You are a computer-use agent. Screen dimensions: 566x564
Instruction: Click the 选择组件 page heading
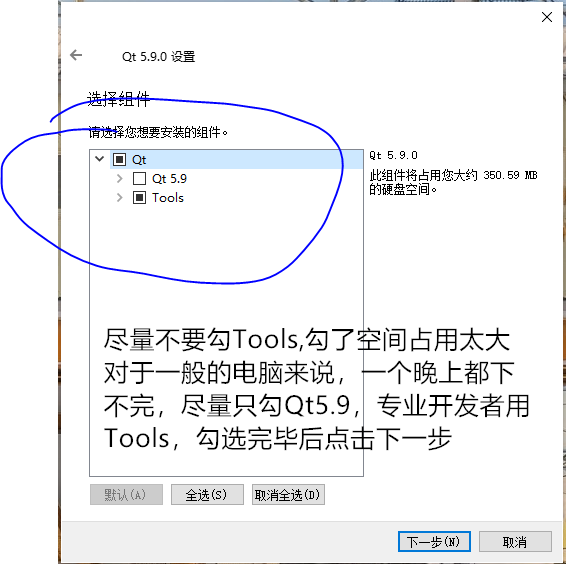pos(118,99)
